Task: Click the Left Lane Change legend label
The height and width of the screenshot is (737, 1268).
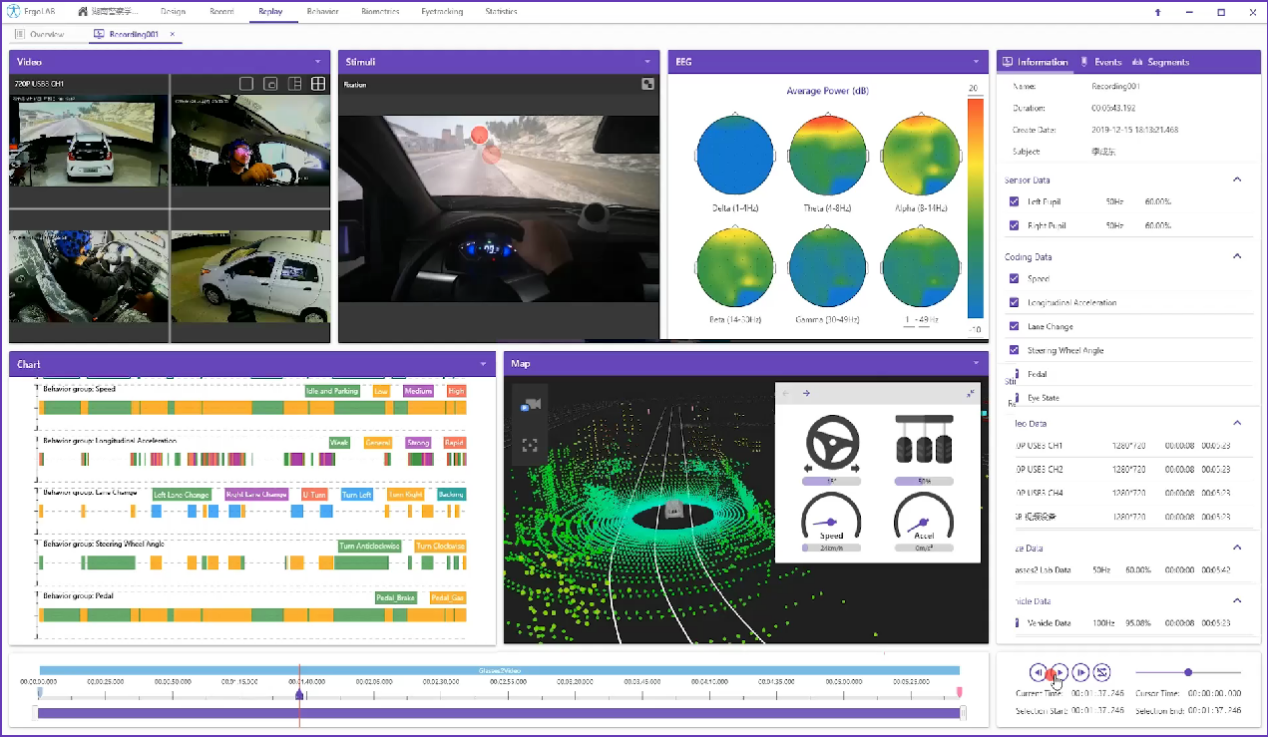Action: [181, 495]
